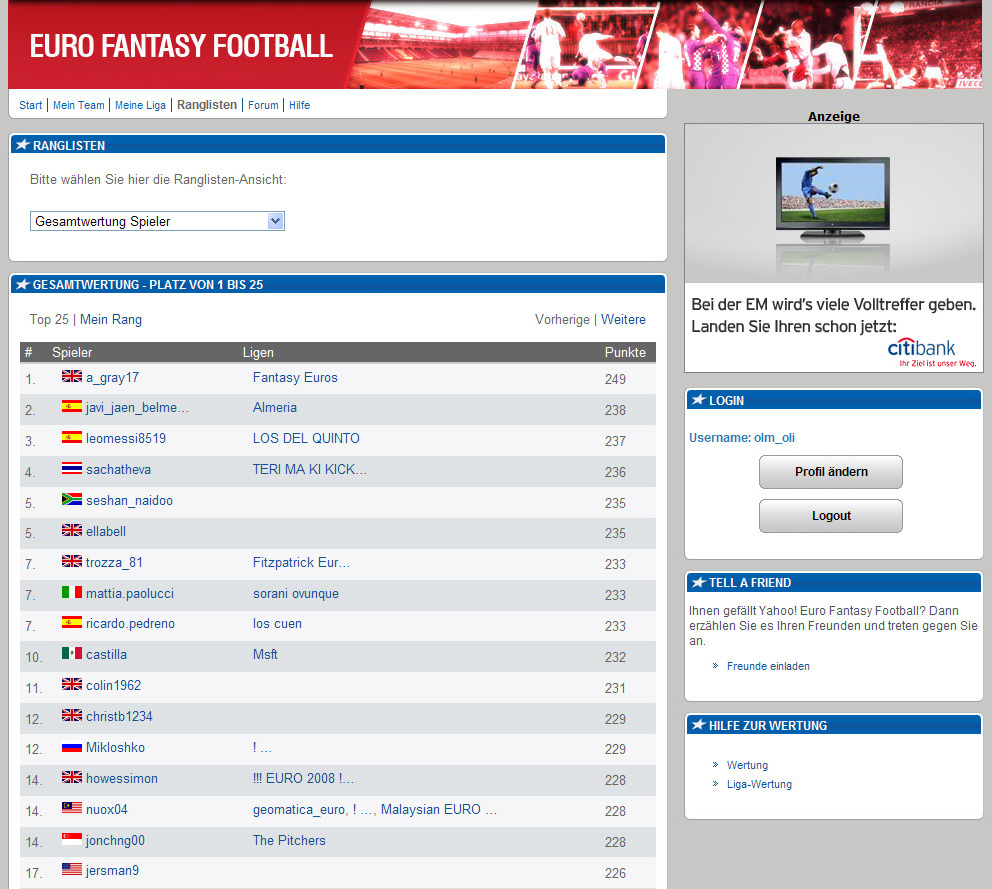992x889 pixels.
Task: Click the Russian flag beside Mikloshko
Action: [72, 747]
